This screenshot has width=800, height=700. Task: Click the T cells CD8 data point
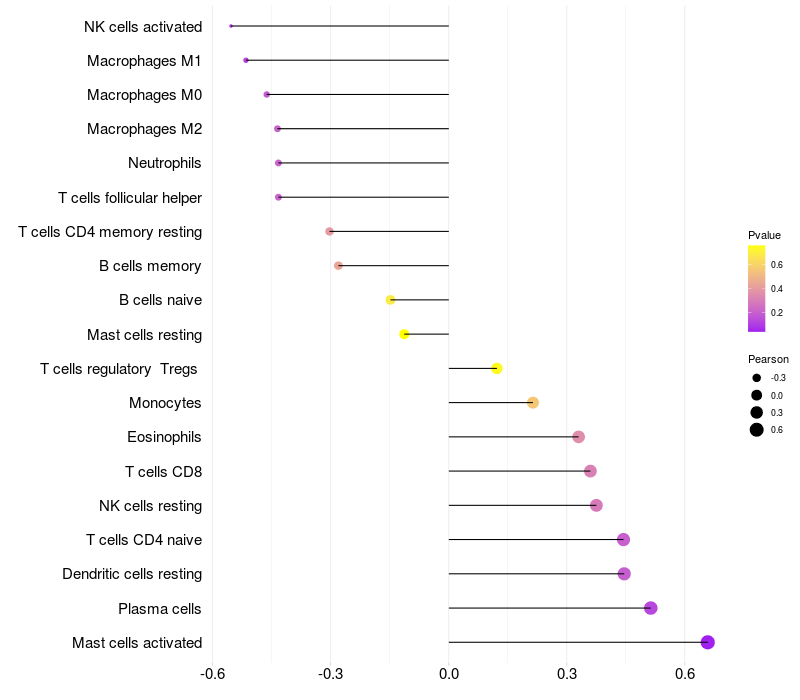[590, 471]
